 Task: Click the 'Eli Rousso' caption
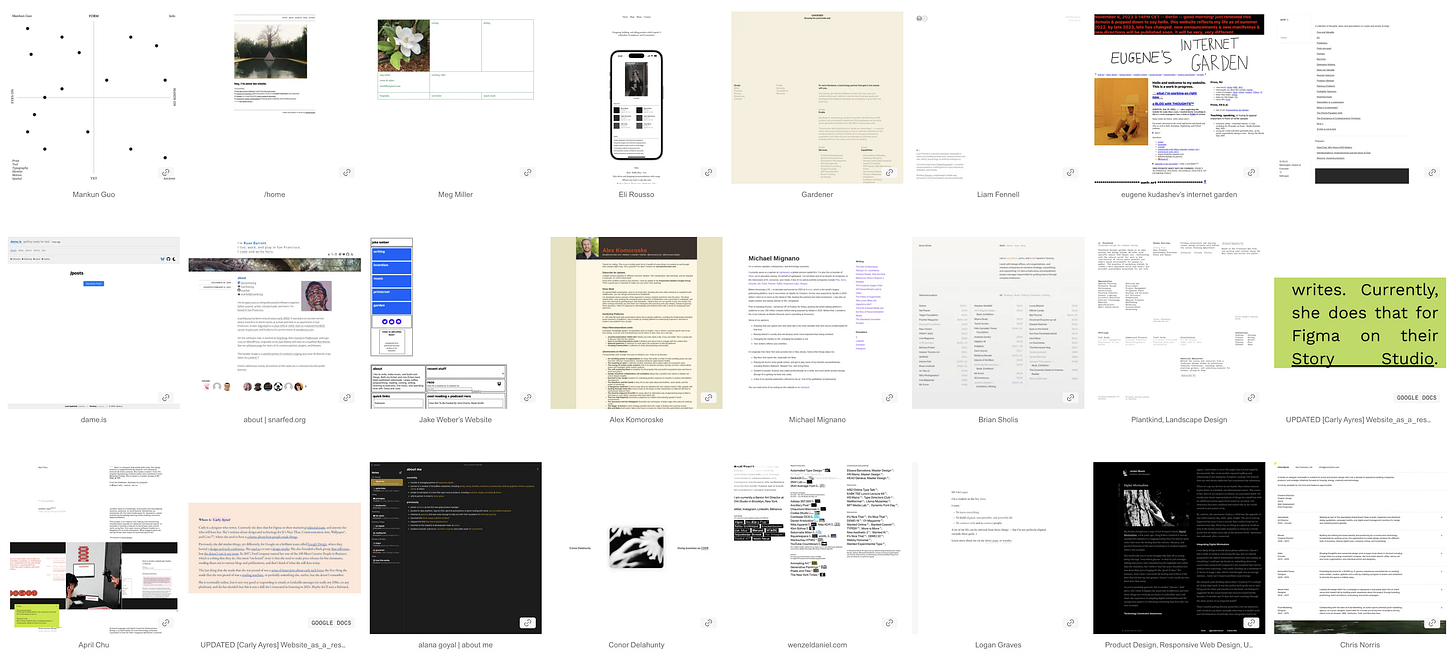click(x=637, y=195)
